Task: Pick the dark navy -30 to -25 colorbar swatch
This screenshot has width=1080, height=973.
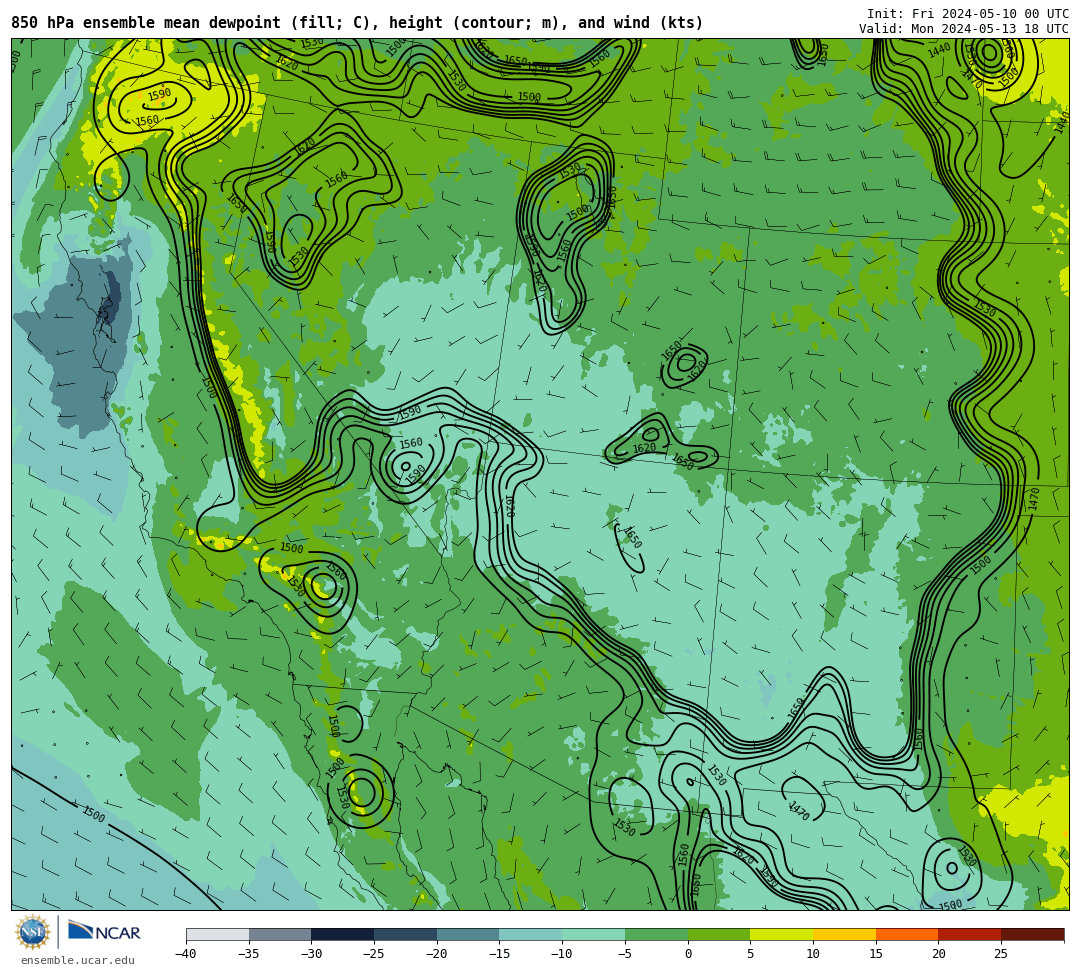Action: pos(342,934)
